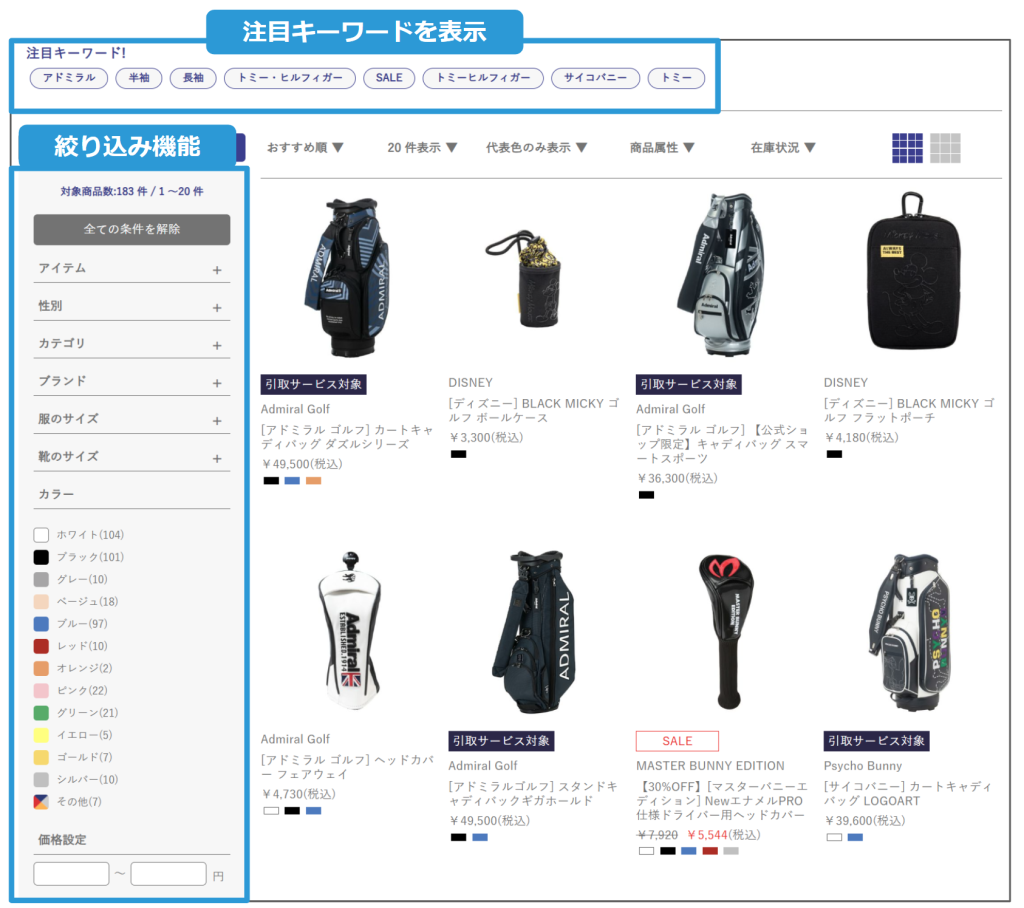Open the BLACK MICKY ball case image
The image size is (1024, 908).
click(526, 278)
